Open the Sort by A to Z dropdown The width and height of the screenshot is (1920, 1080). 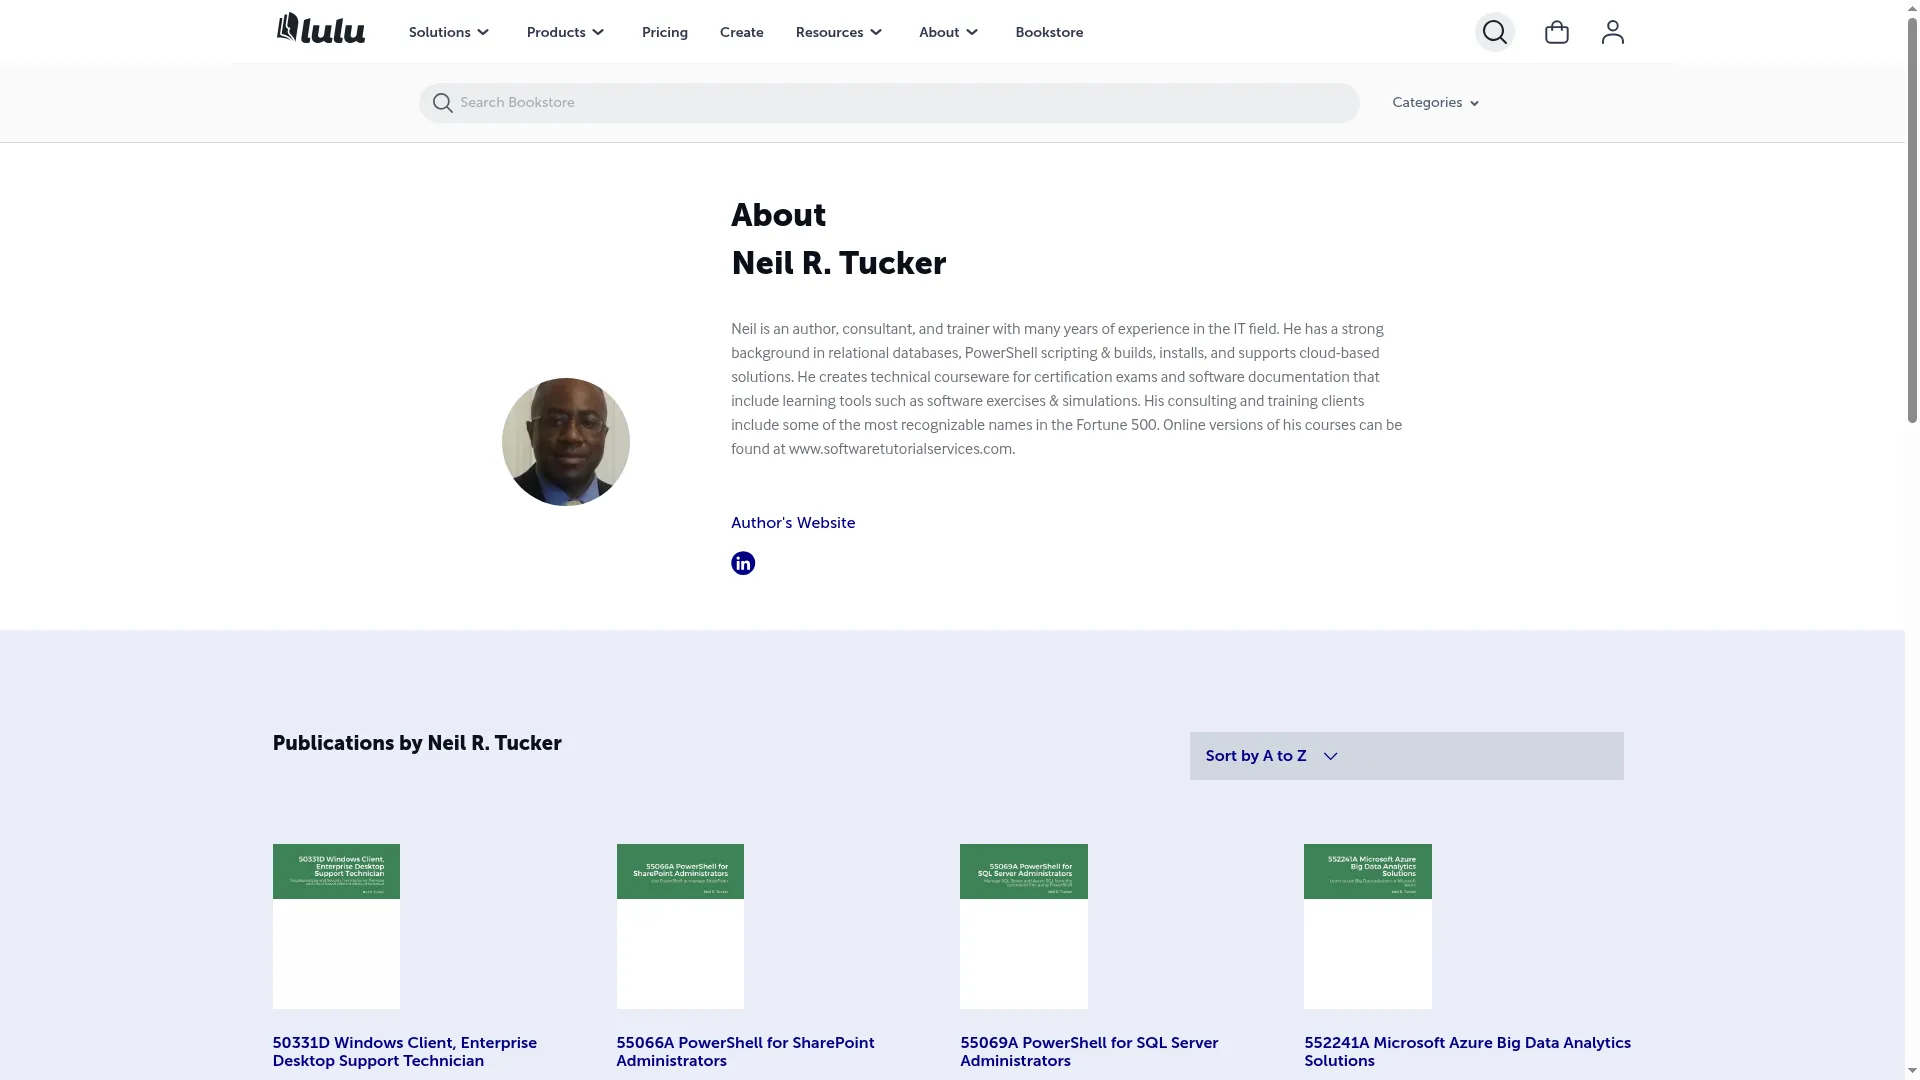click(1406, 756)
